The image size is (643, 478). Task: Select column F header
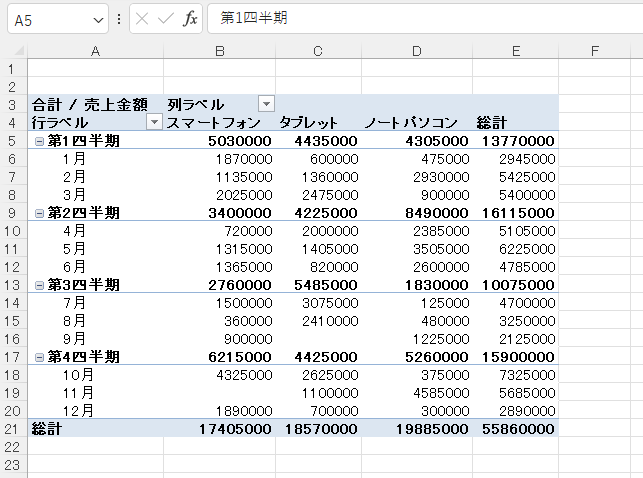[x=595, y=51]
